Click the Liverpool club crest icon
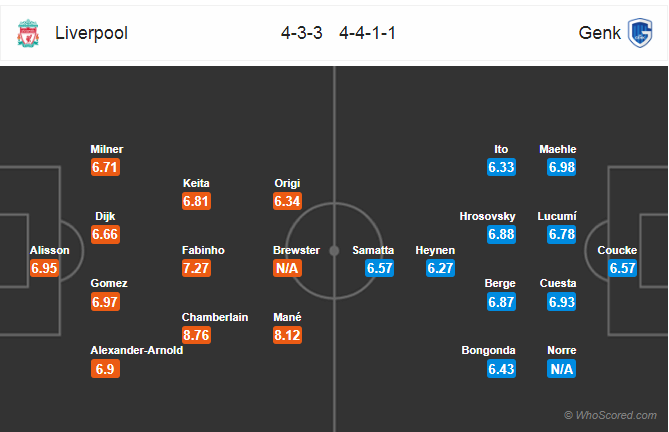 pyautogui.click(x=28, y=33)
